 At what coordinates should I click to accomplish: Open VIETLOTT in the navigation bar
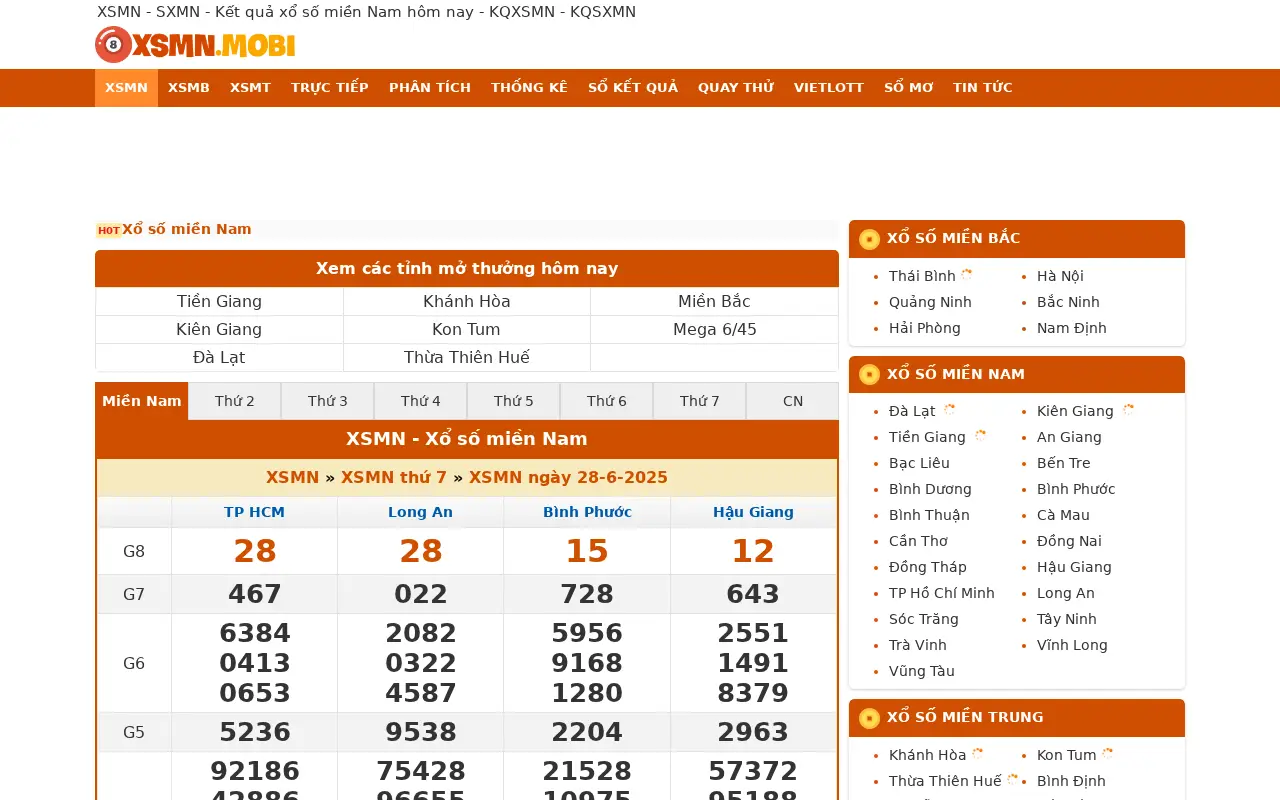(829, 88)
